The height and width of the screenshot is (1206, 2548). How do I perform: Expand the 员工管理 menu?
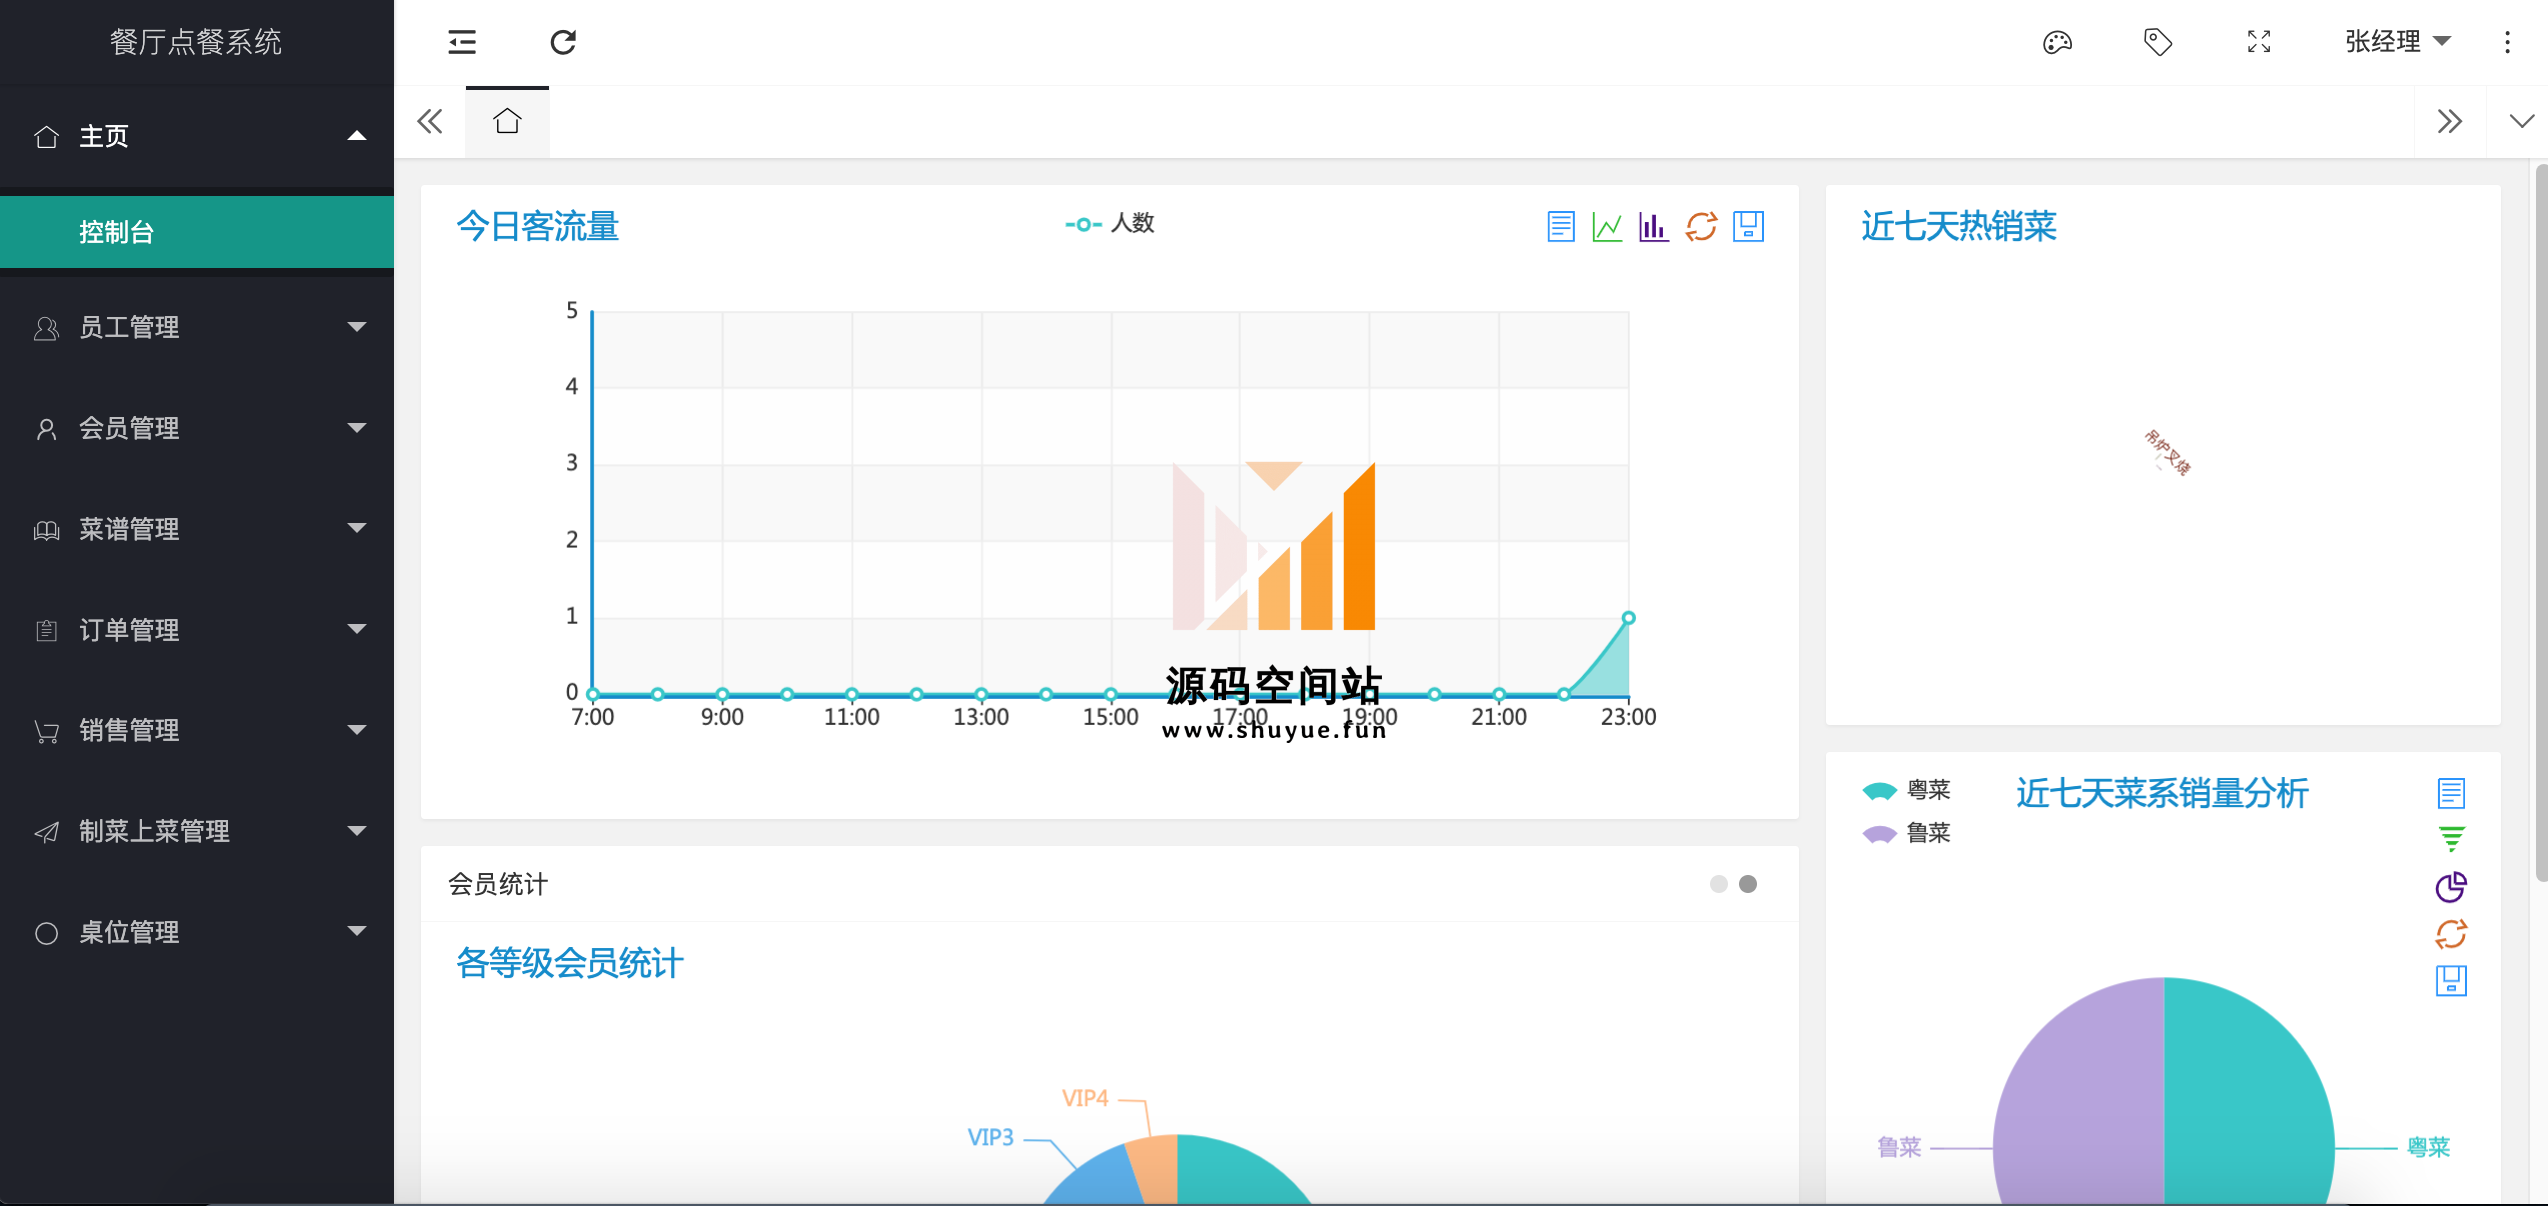[x=197, y=327]
